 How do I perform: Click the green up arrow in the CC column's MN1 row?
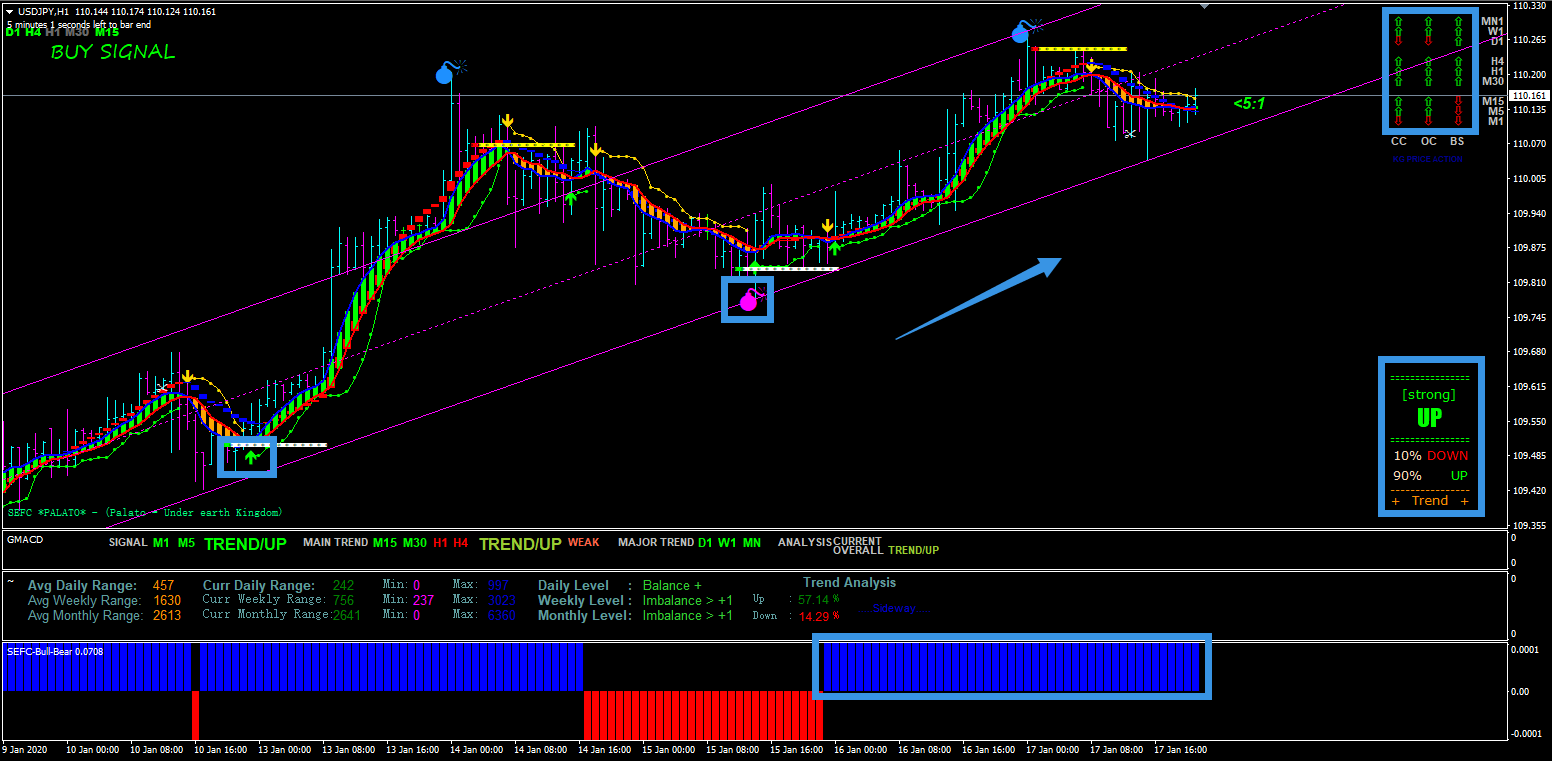[x=1398, y=21]
